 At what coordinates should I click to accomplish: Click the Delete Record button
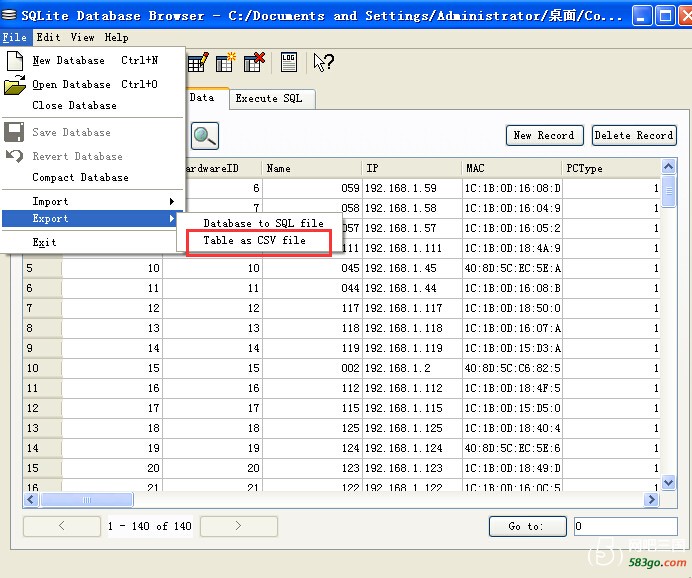634,135
